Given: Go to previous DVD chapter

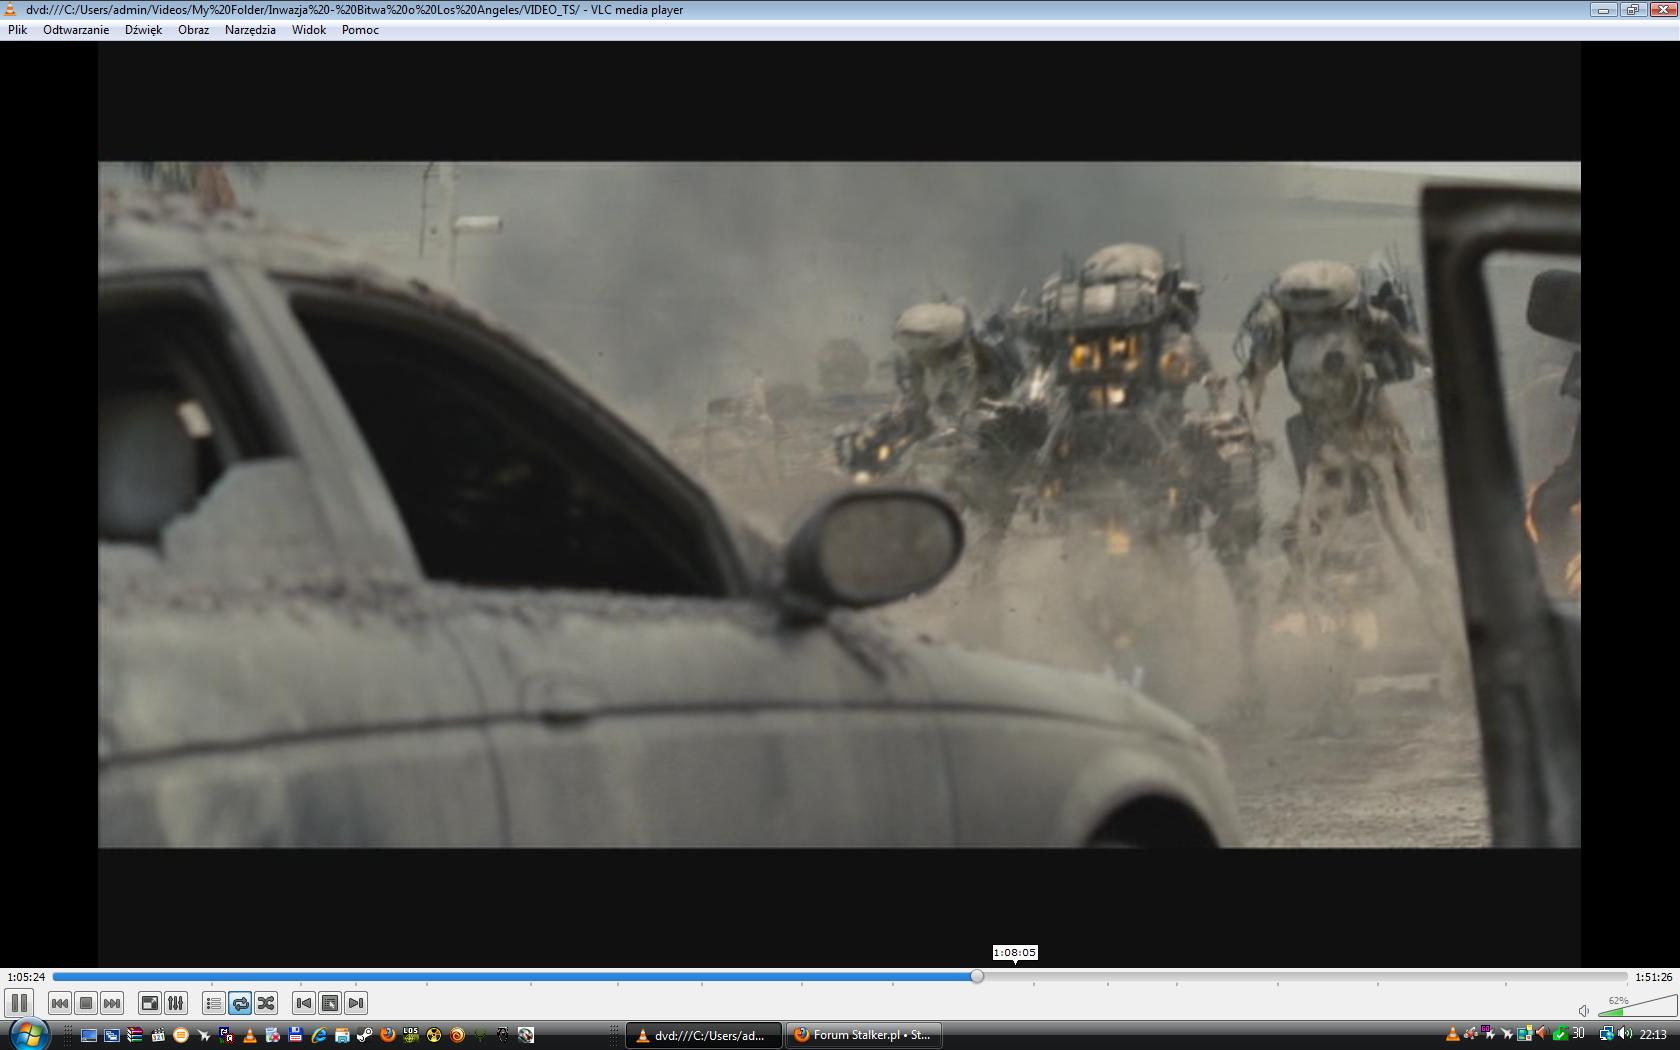Looking at the screenshot, I should click(304, 1003).
